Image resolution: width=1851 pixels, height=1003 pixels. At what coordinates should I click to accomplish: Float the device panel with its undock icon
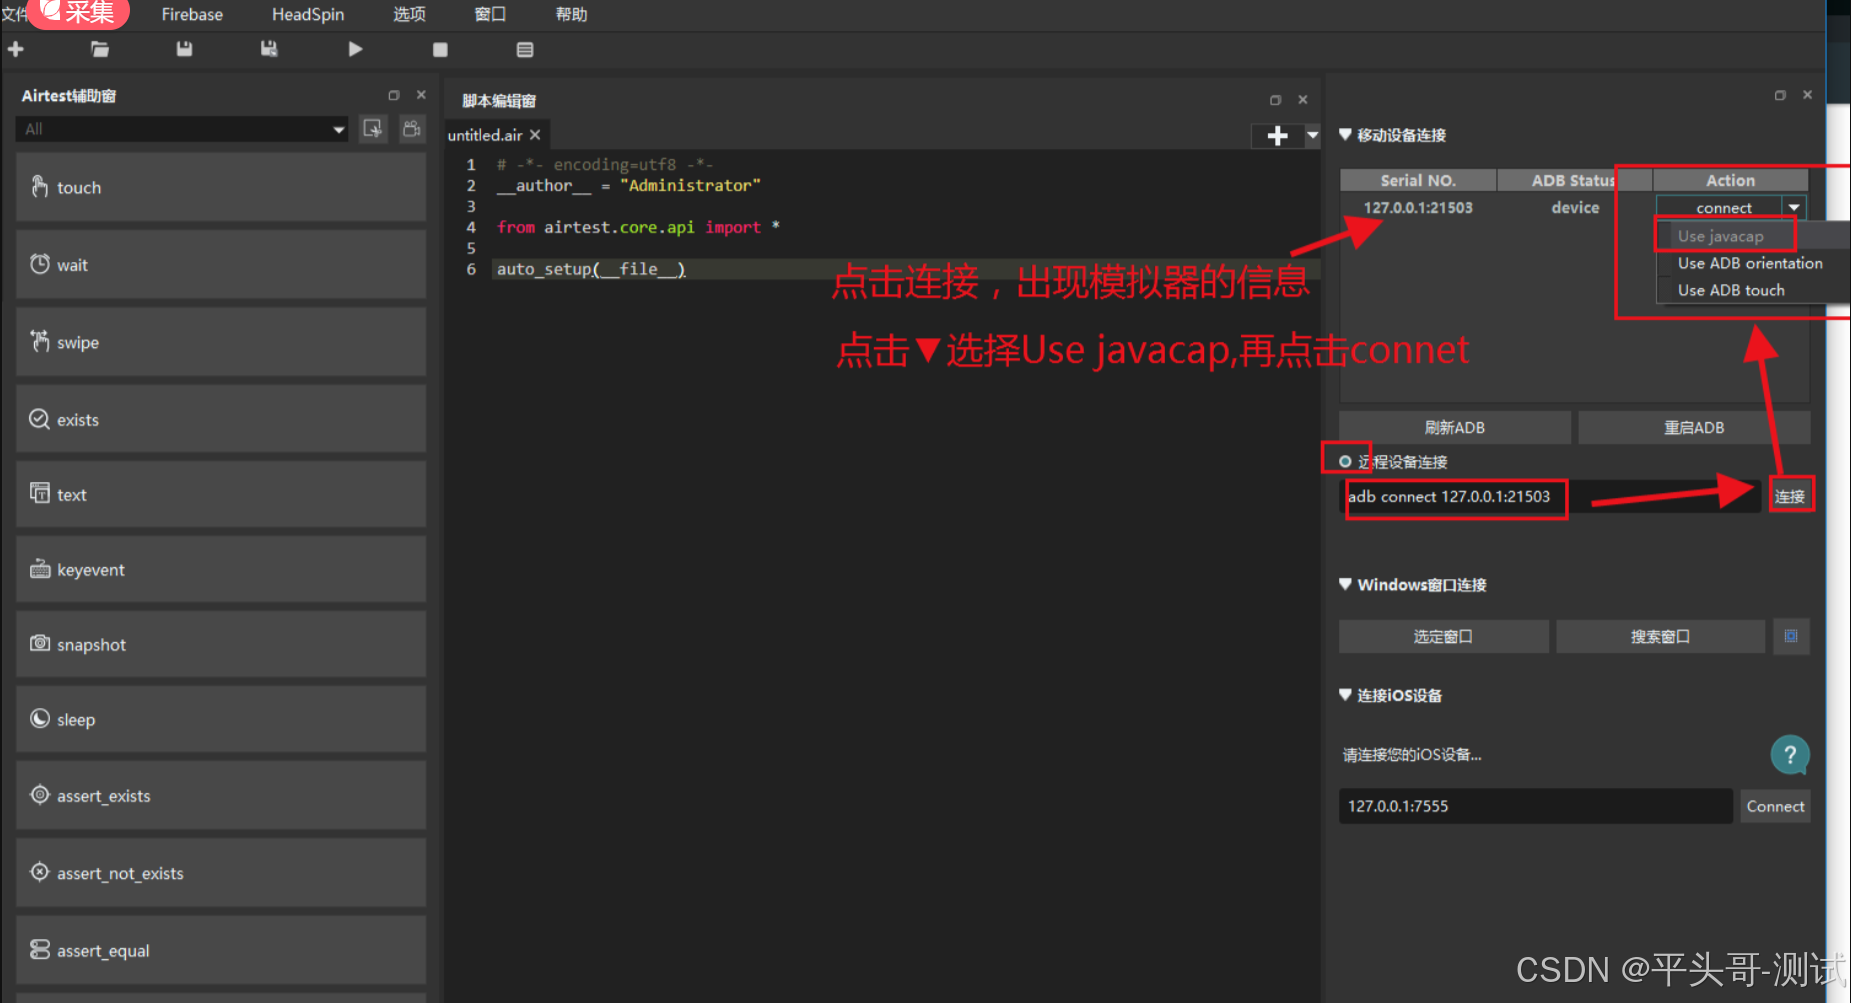pyautogui.click(x=1780, y=95)
